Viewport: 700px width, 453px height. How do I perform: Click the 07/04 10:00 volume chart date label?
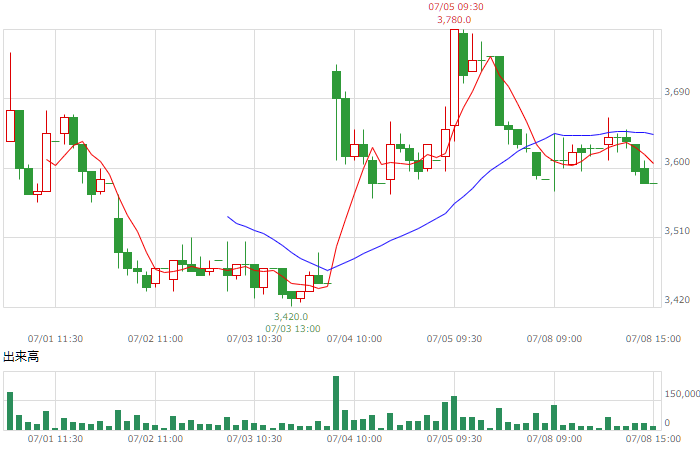point(354,439)
